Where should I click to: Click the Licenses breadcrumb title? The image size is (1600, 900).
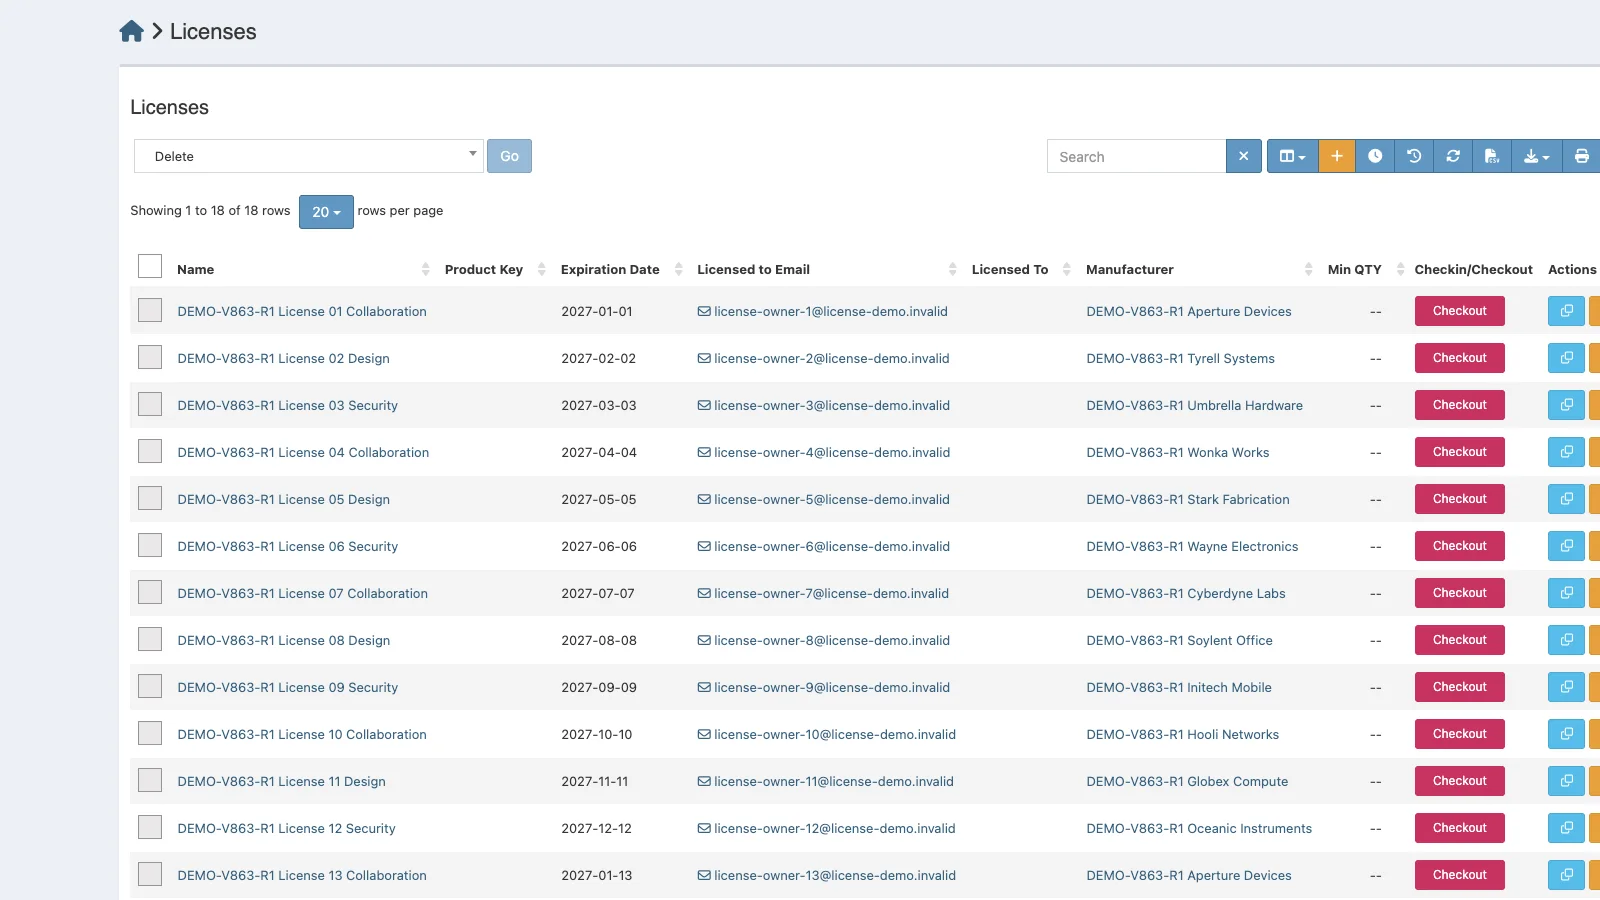[x=213, y=31]
